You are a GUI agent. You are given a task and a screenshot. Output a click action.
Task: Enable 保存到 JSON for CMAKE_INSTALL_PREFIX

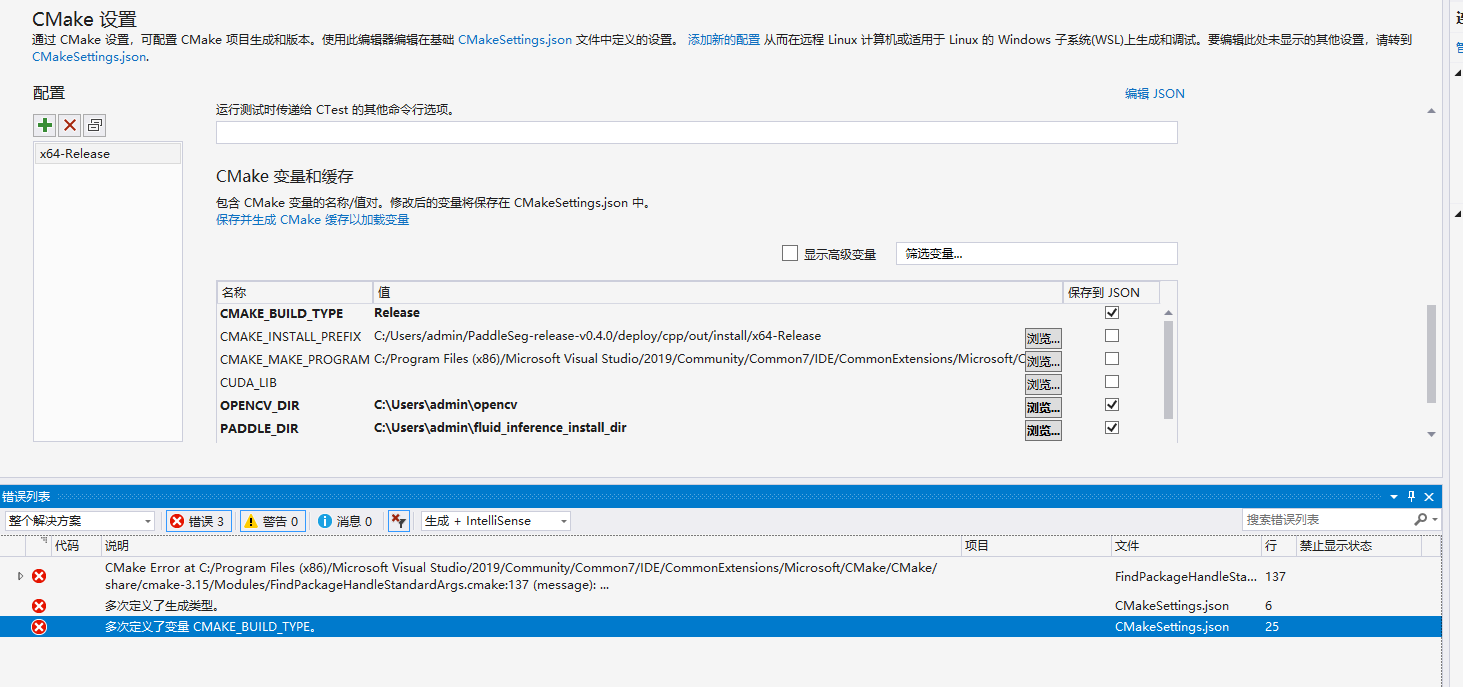coord(1111,337)
